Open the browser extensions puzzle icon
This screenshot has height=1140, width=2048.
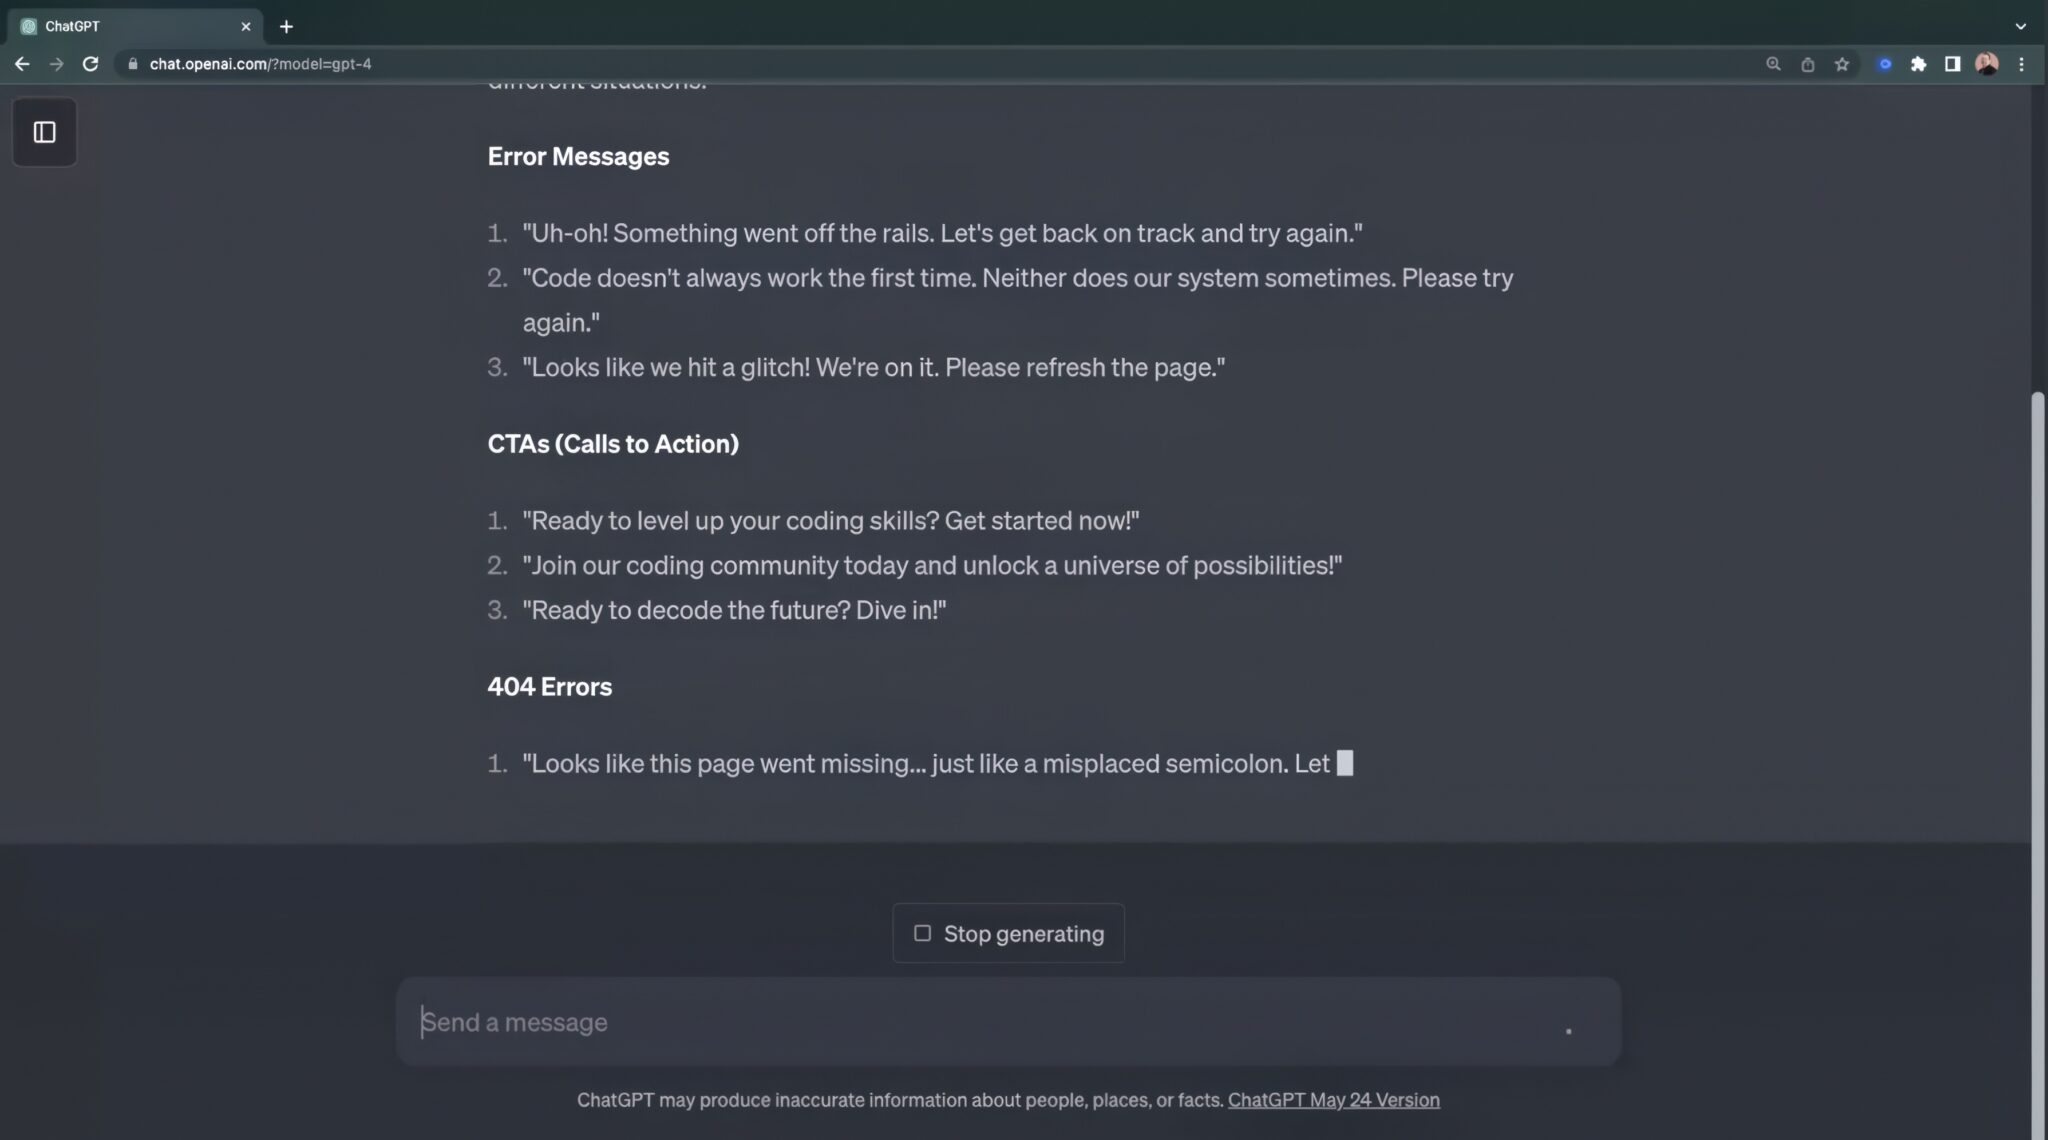[x=1918, y=64]
